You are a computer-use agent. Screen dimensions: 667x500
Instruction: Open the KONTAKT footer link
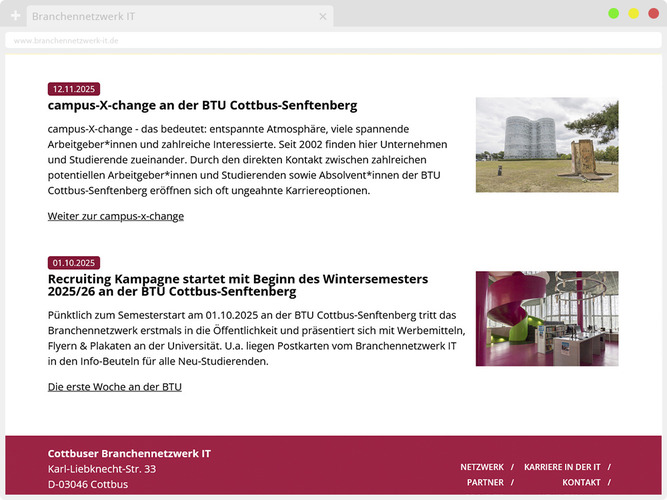581,482
